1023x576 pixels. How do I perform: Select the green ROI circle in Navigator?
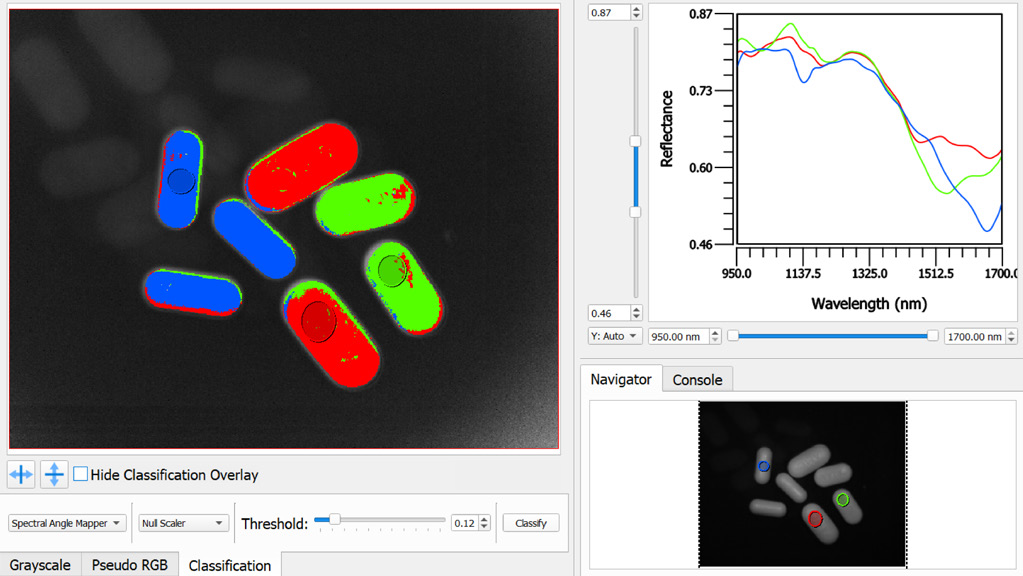pos(843,499)
